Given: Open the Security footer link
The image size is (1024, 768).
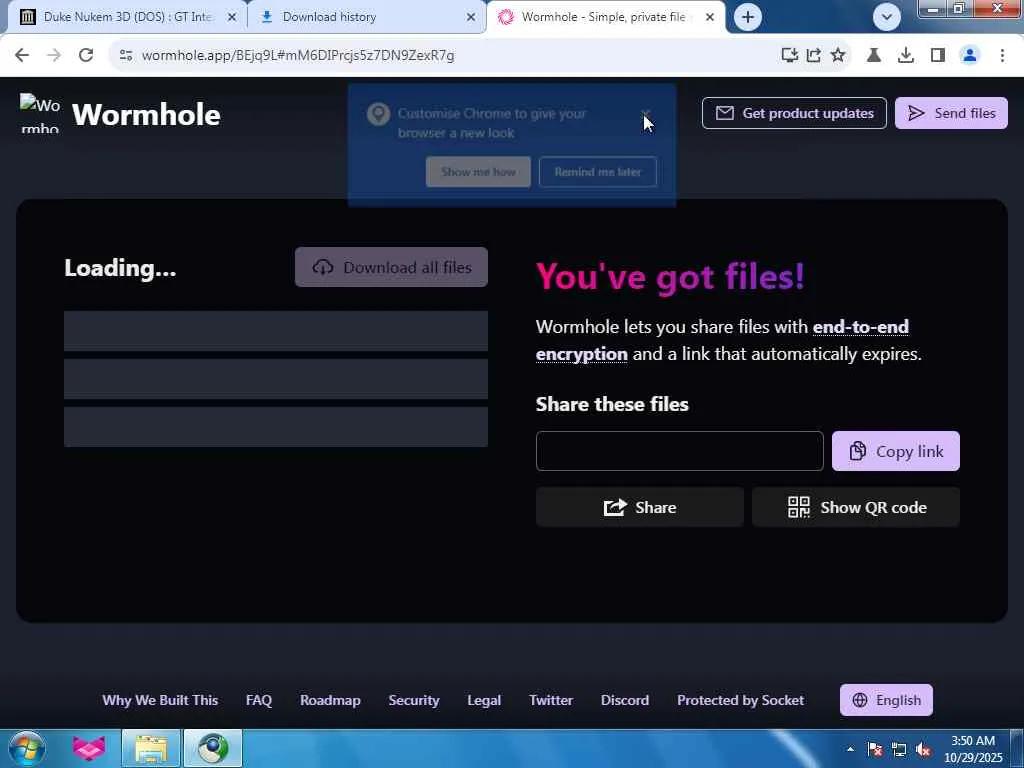Looking at the screenshot, I should 413,700.
